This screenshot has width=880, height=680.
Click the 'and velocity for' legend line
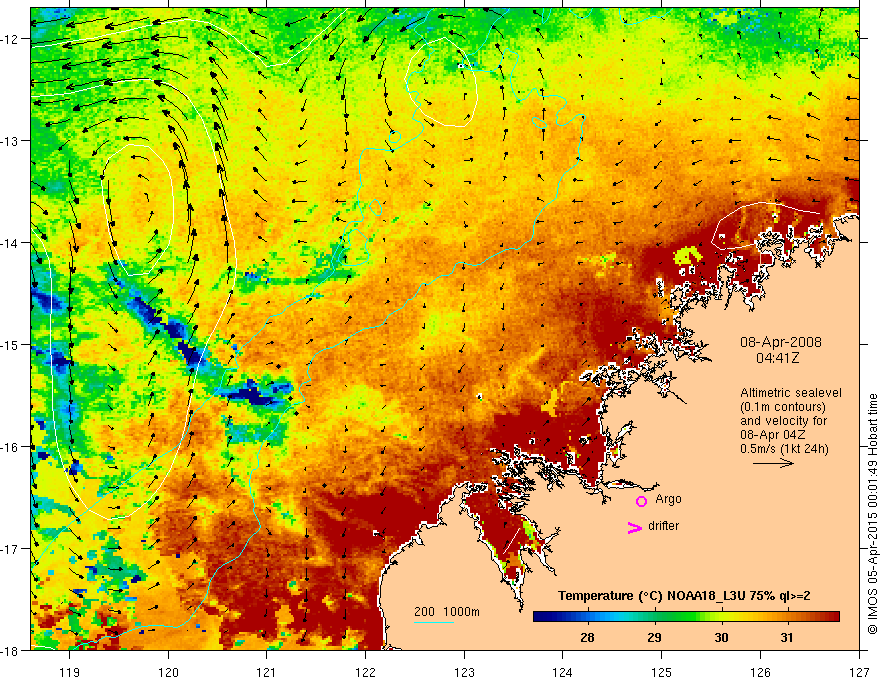pyautogui.click(x=783, y=421)
